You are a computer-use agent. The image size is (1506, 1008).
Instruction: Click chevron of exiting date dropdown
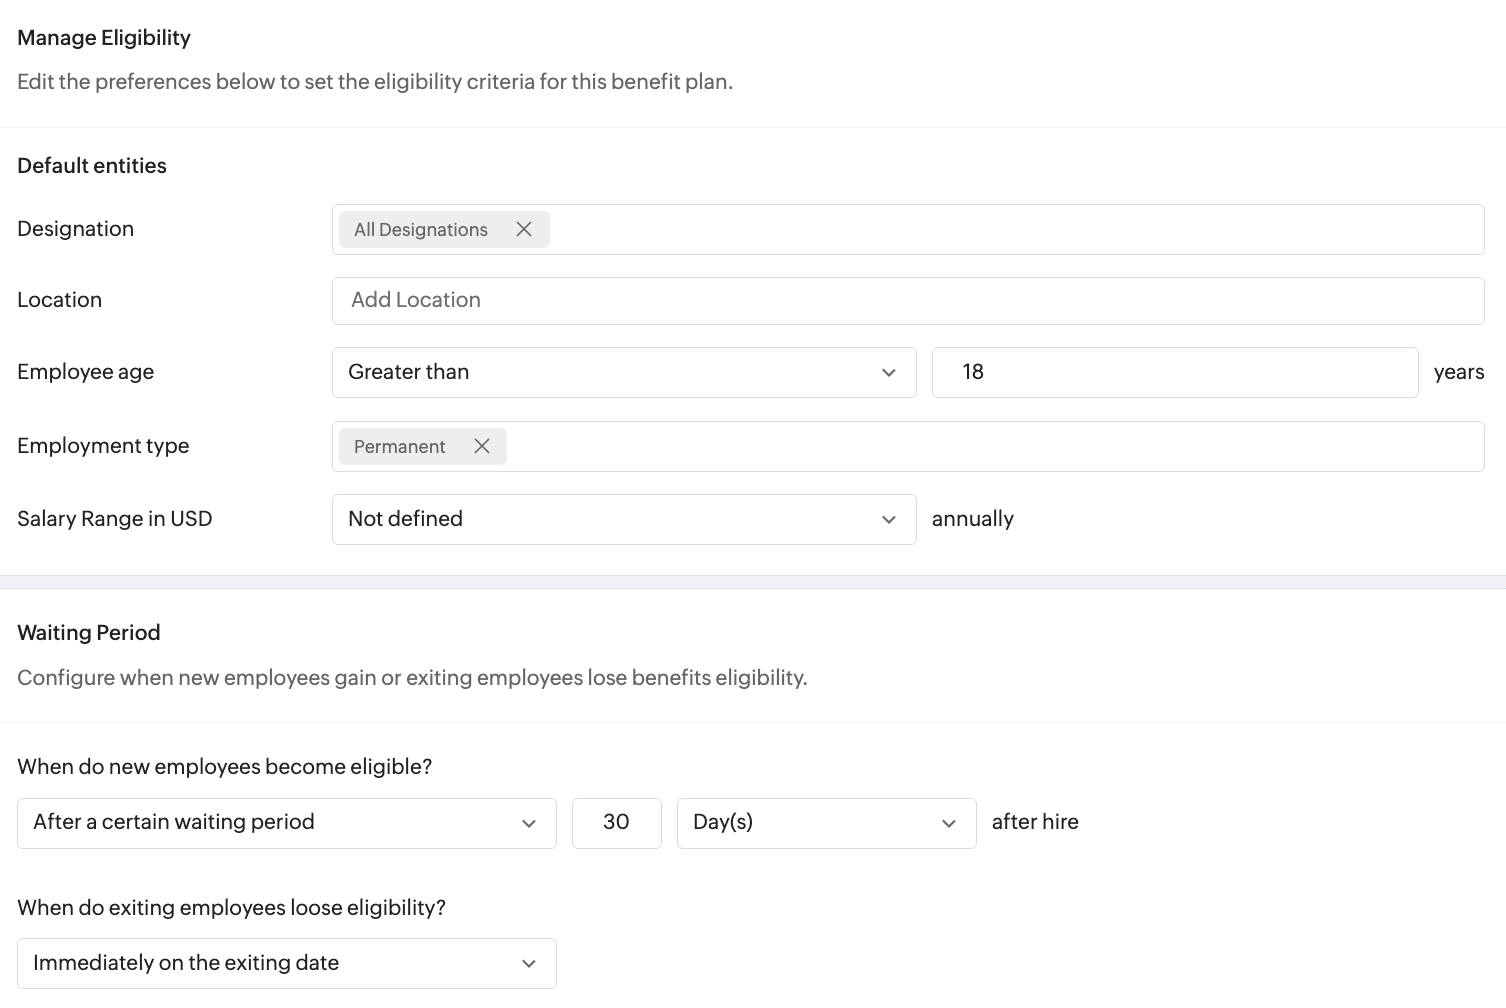(529, 964)
